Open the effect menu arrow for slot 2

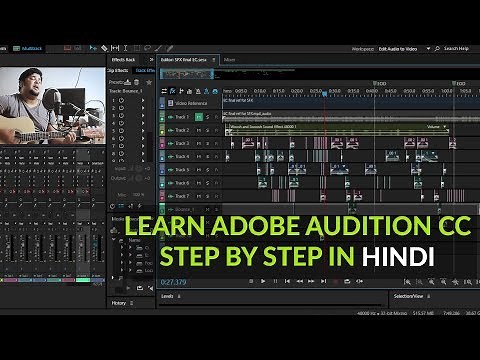click(x=143, y=108)
